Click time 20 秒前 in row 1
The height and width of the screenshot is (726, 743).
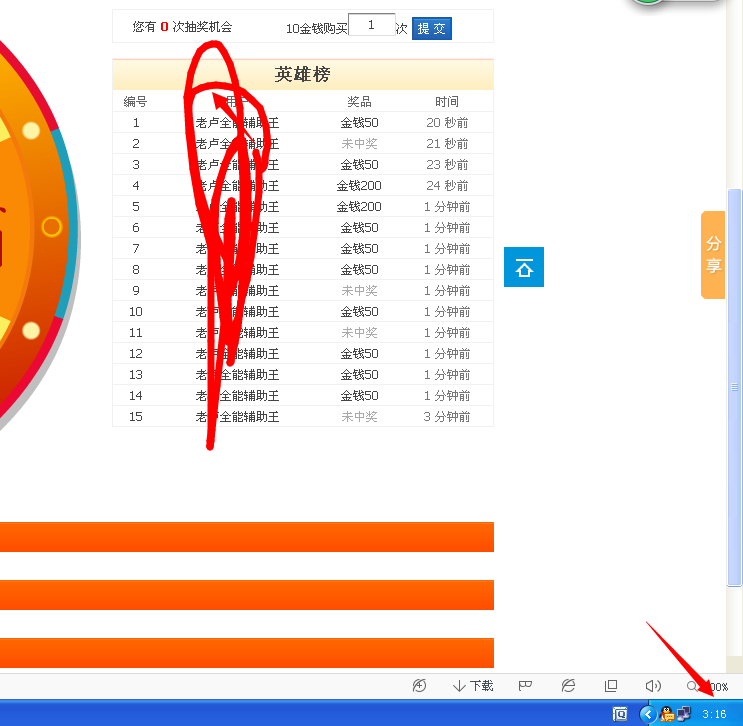tap(447, 123)
